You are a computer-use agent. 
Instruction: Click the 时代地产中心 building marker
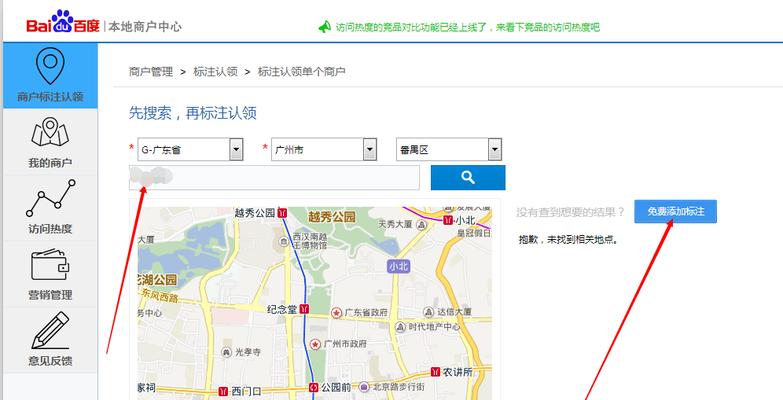pos(400,327)
